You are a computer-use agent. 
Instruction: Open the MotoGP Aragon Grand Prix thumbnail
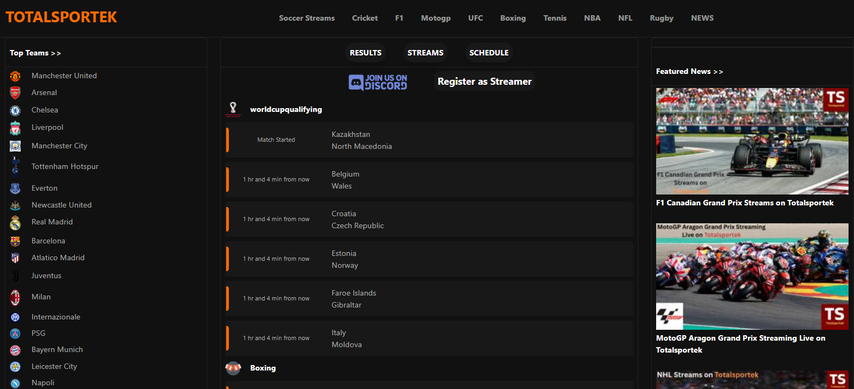click(752, 276)
